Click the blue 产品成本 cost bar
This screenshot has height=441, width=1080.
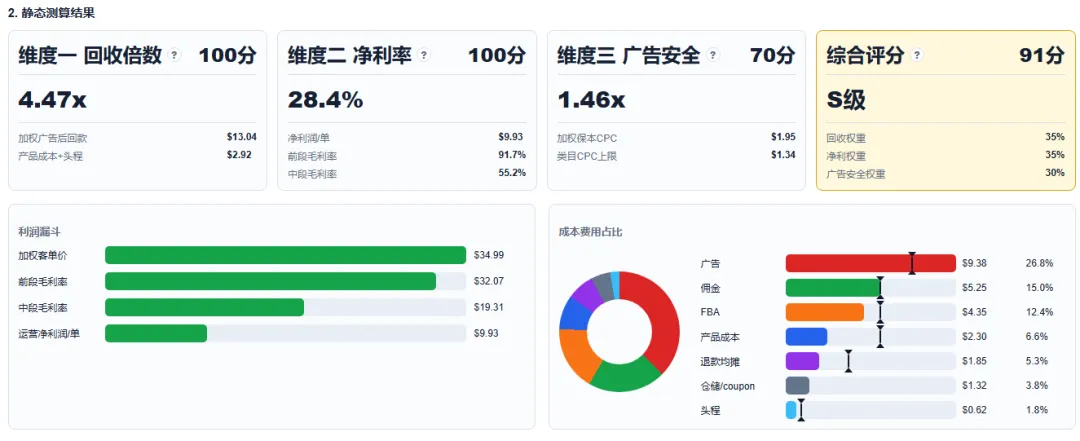(x=807, y=337)
